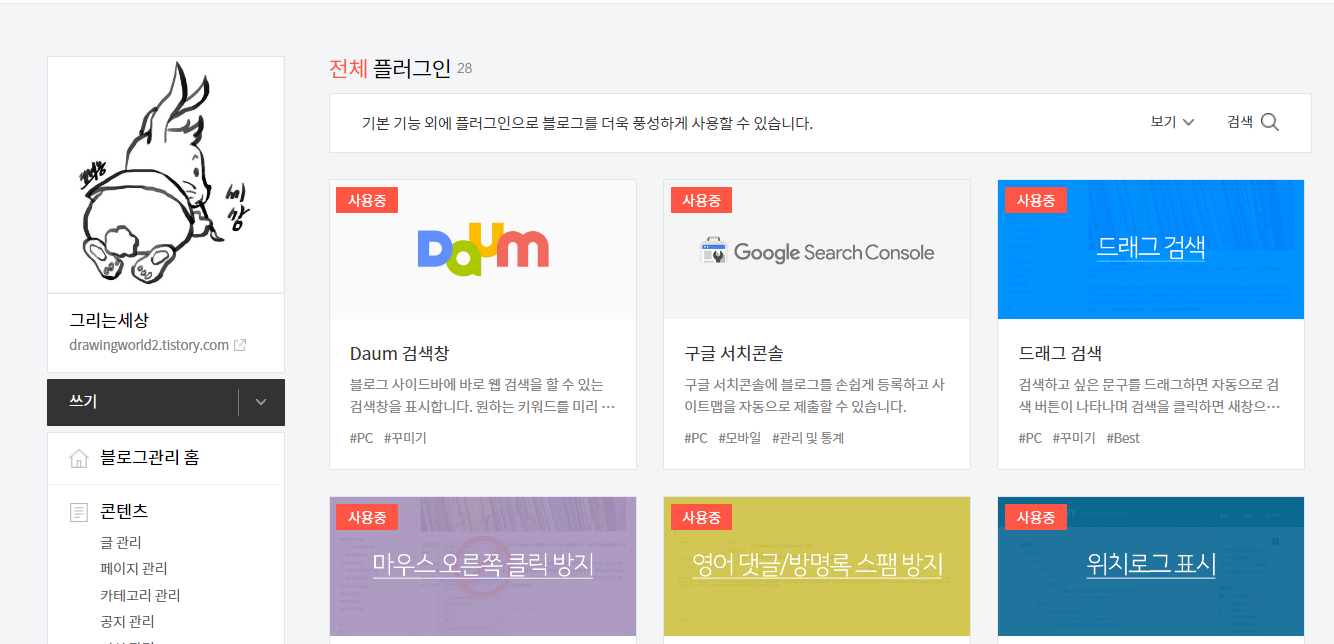Screen dimensions: 1334x644
Task: Open the 드래그 검색 plugin title
Action: tap(1060, 353)
